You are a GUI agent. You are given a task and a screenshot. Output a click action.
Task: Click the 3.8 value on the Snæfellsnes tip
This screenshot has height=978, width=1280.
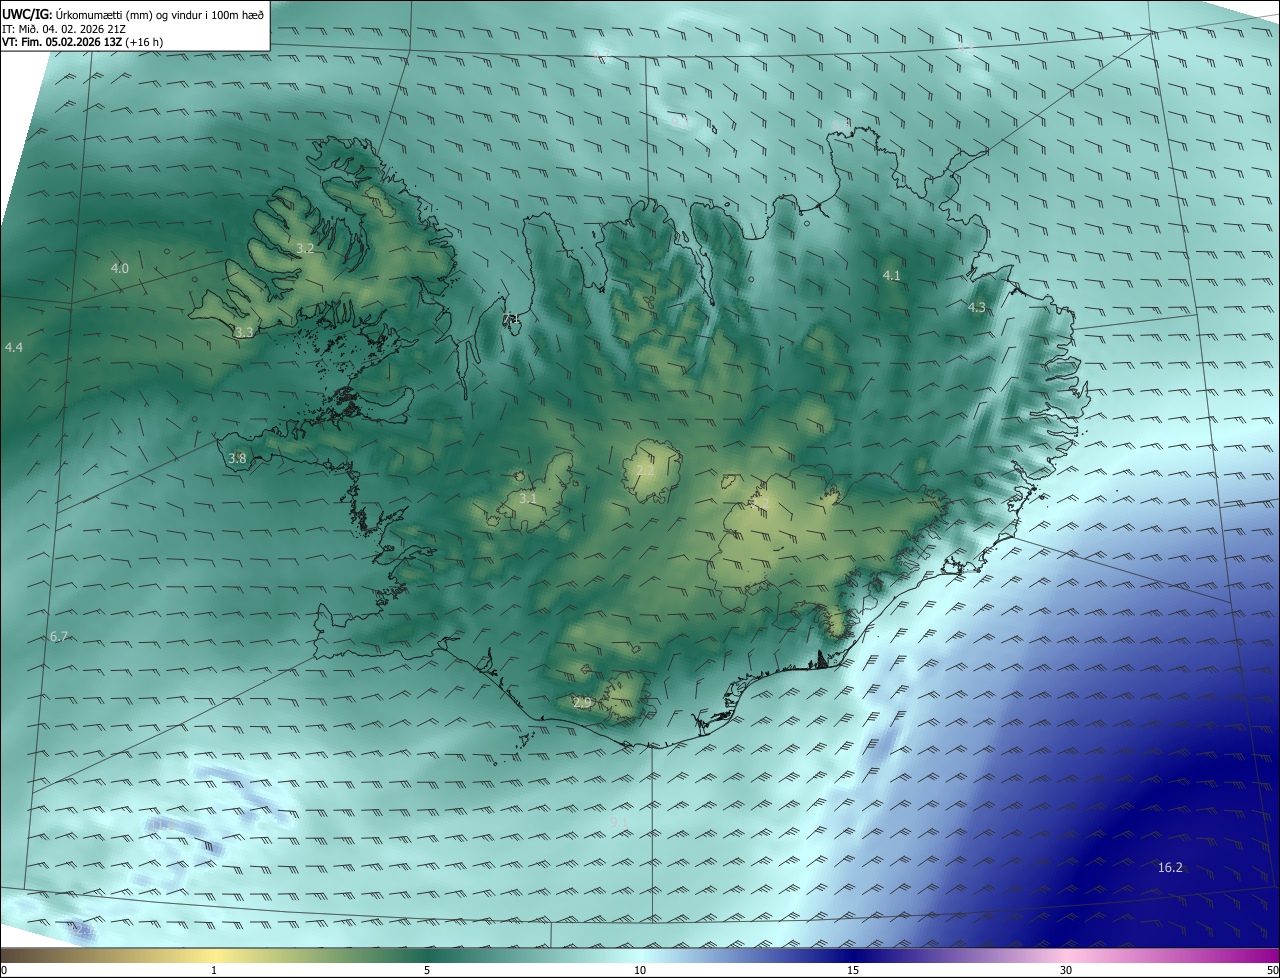(x=237, y=459)
